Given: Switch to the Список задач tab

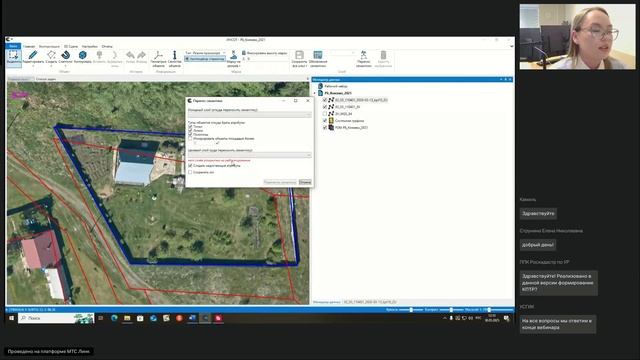Looking at the screenshot, I should coord(46,79).
